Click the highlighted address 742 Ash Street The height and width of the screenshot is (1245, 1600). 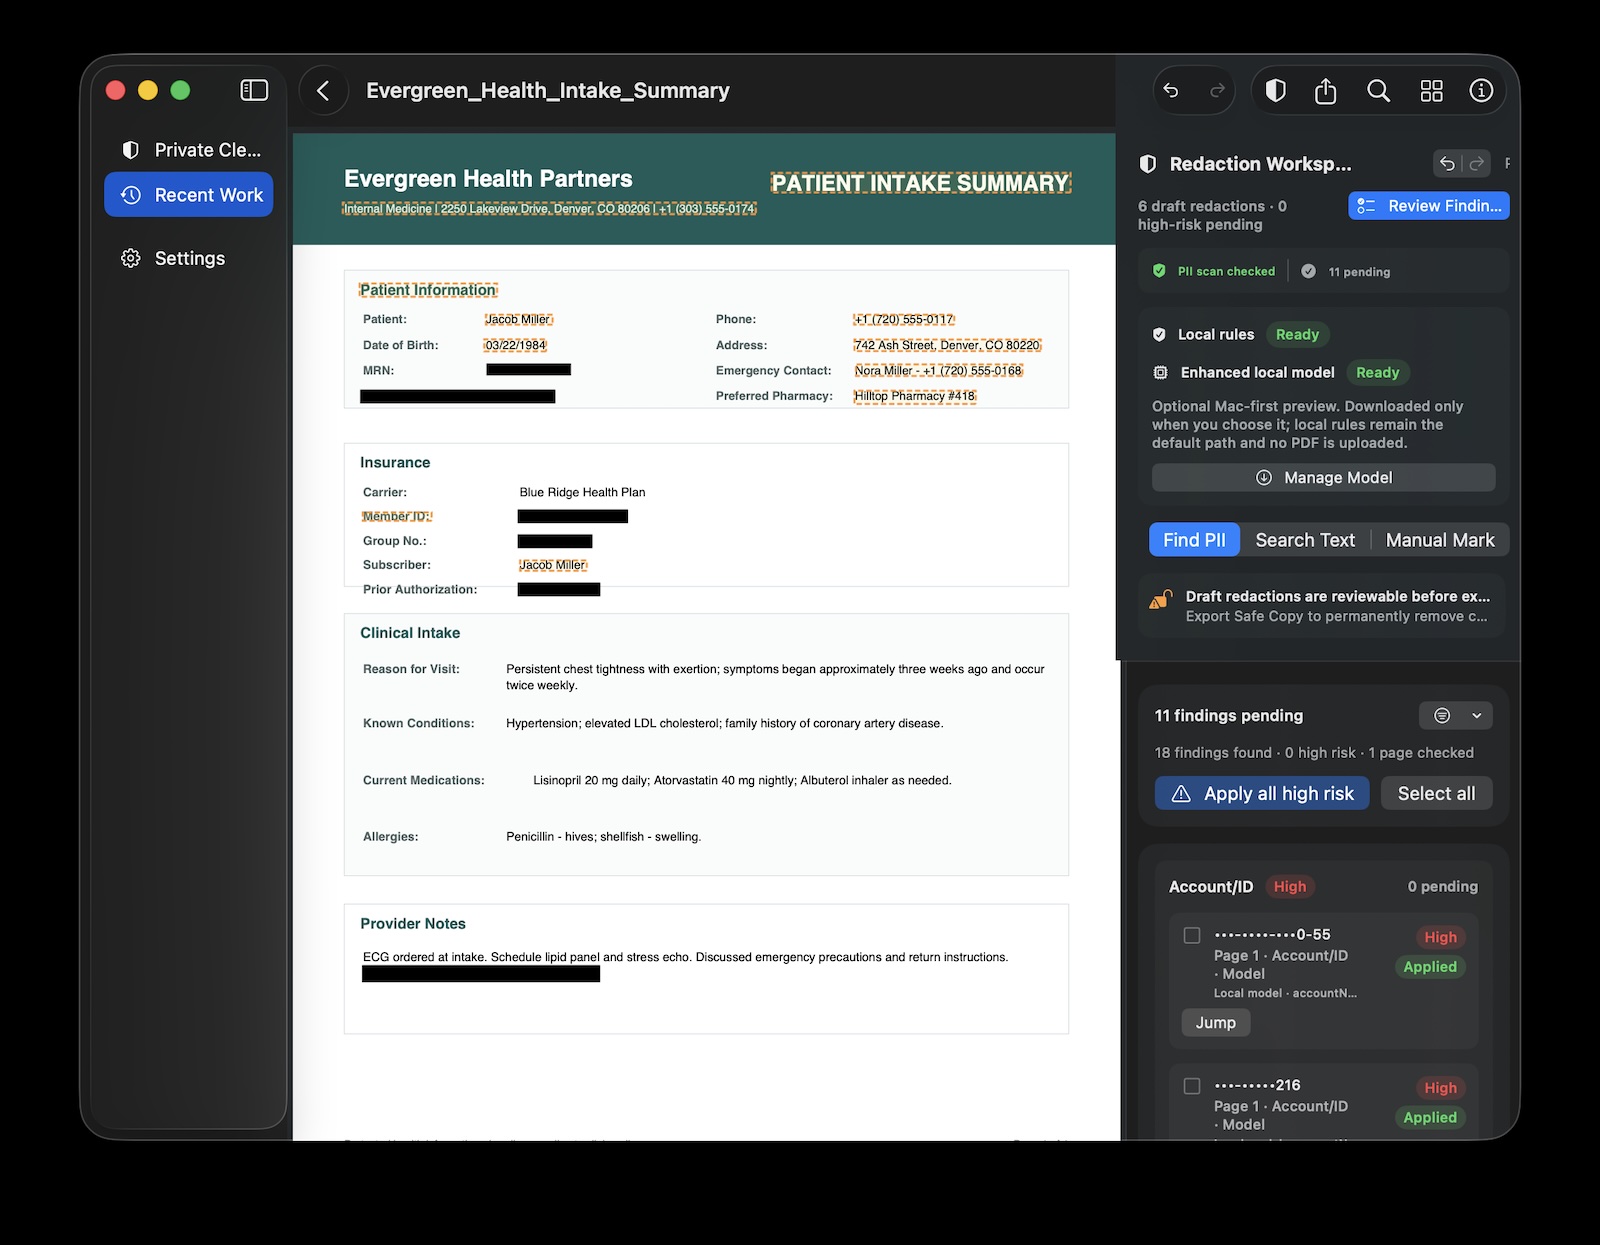point(947,345)
